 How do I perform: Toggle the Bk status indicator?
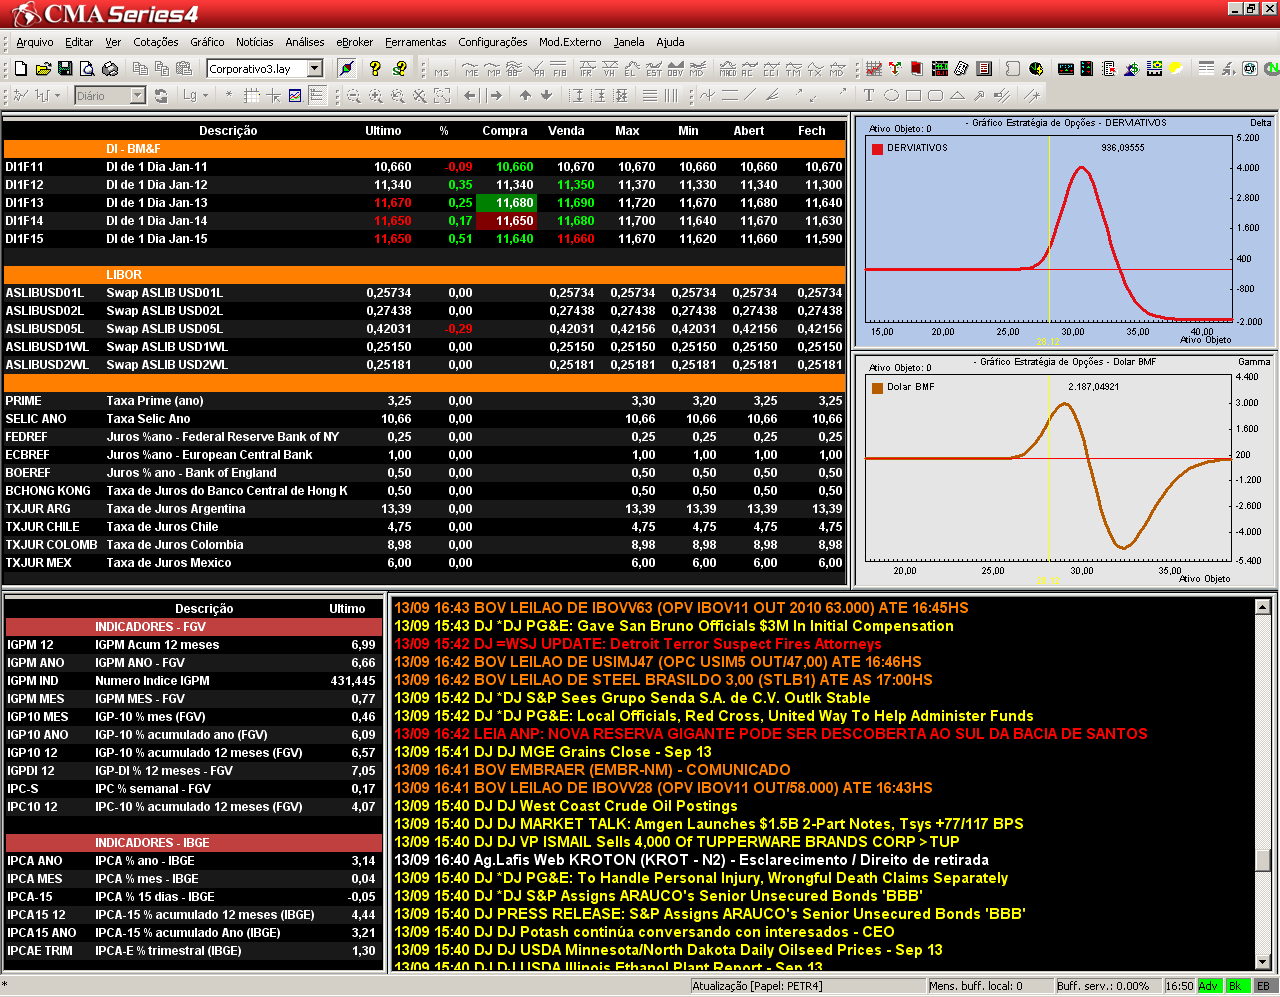point(1237,986)
